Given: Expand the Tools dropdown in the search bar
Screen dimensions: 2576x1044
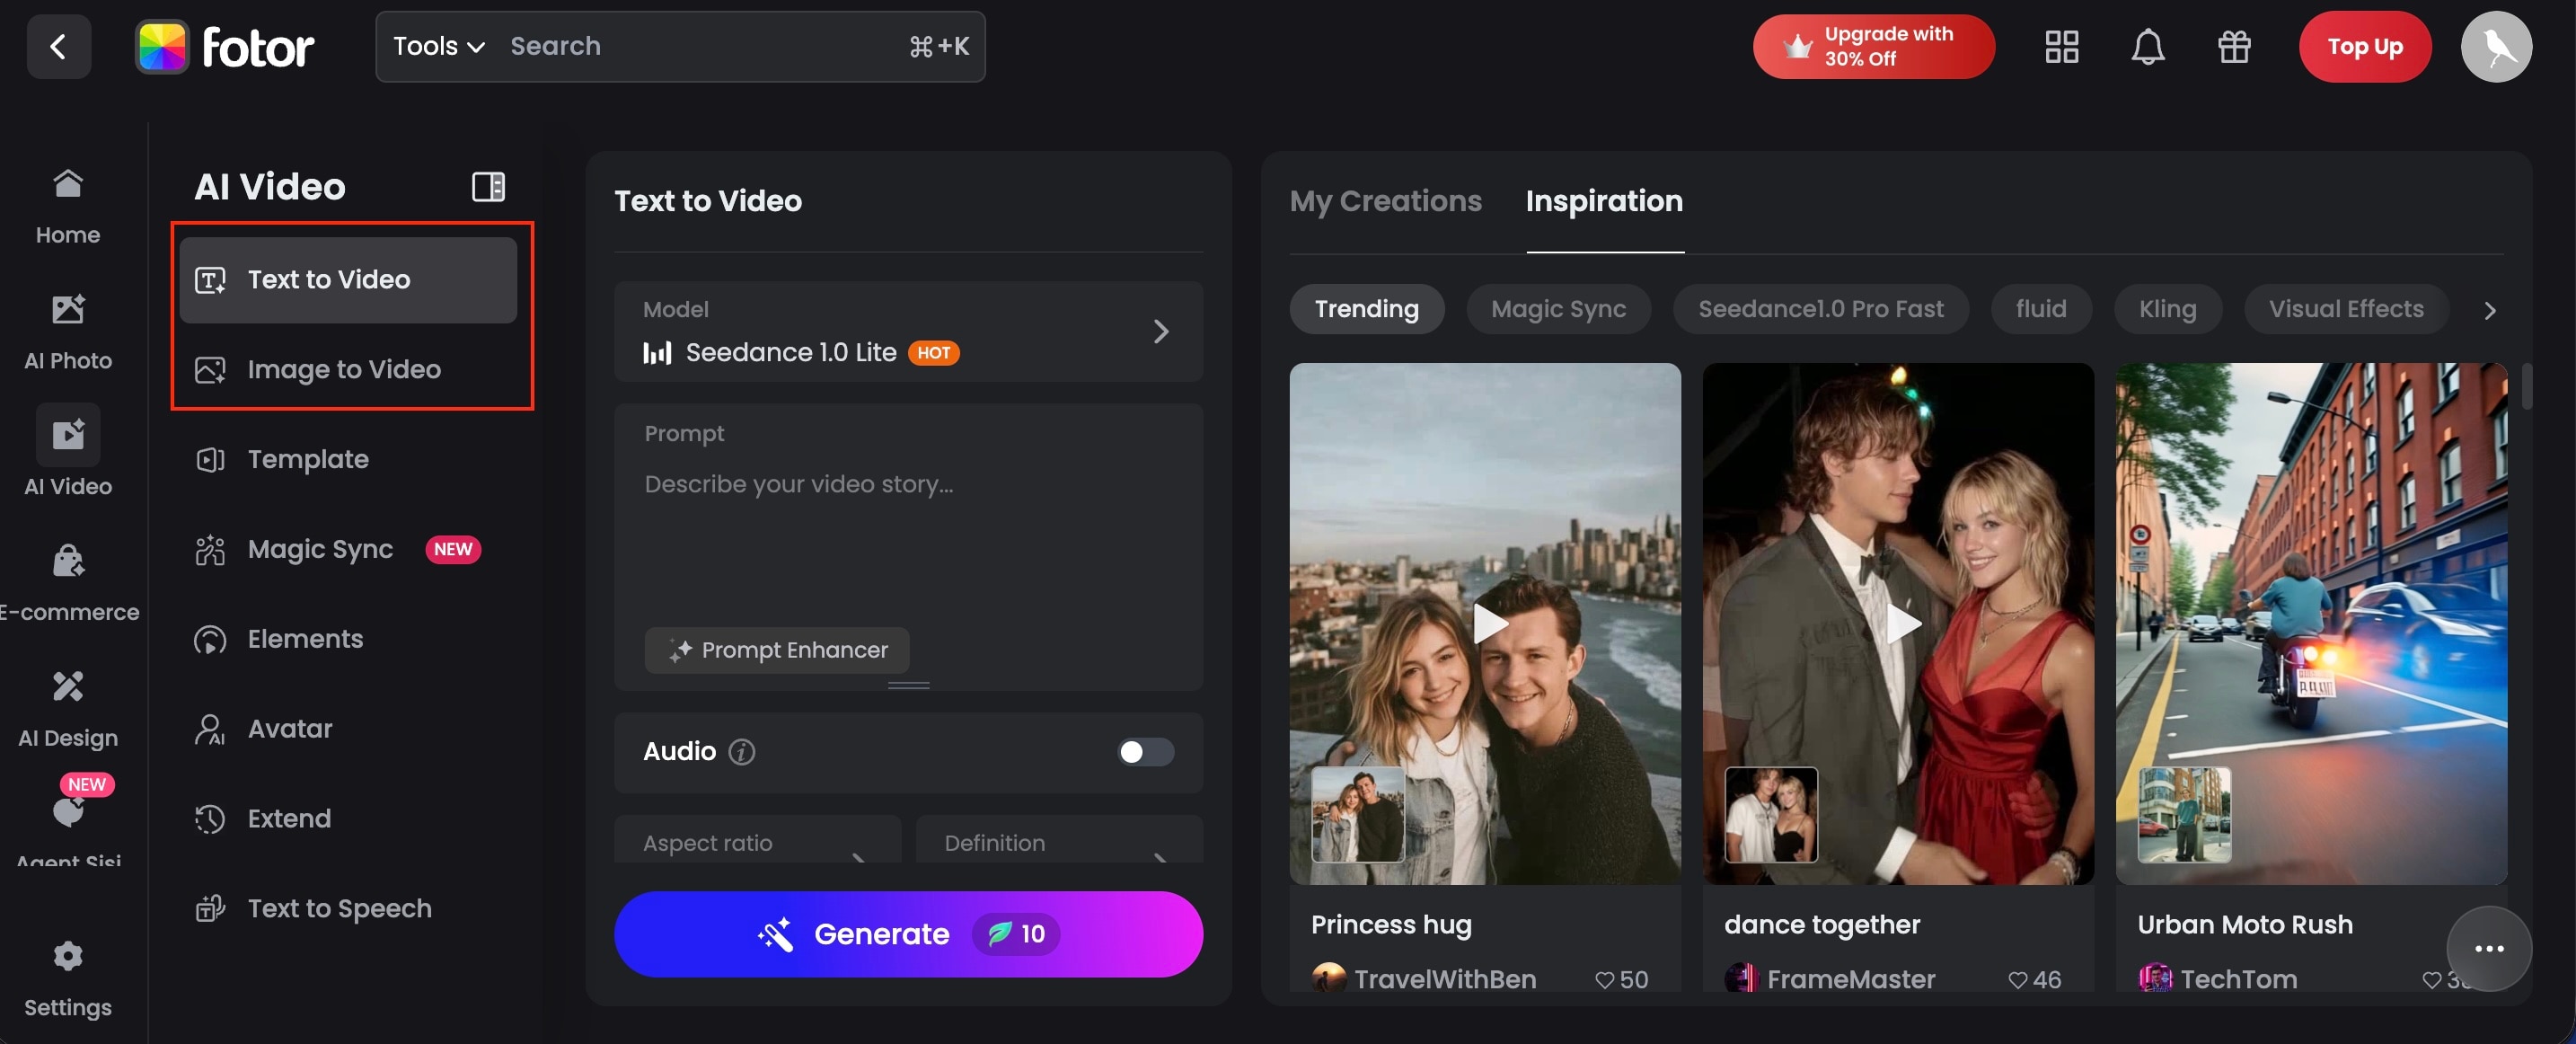Looking at the screenshot, I should click(x=437, y=46).
